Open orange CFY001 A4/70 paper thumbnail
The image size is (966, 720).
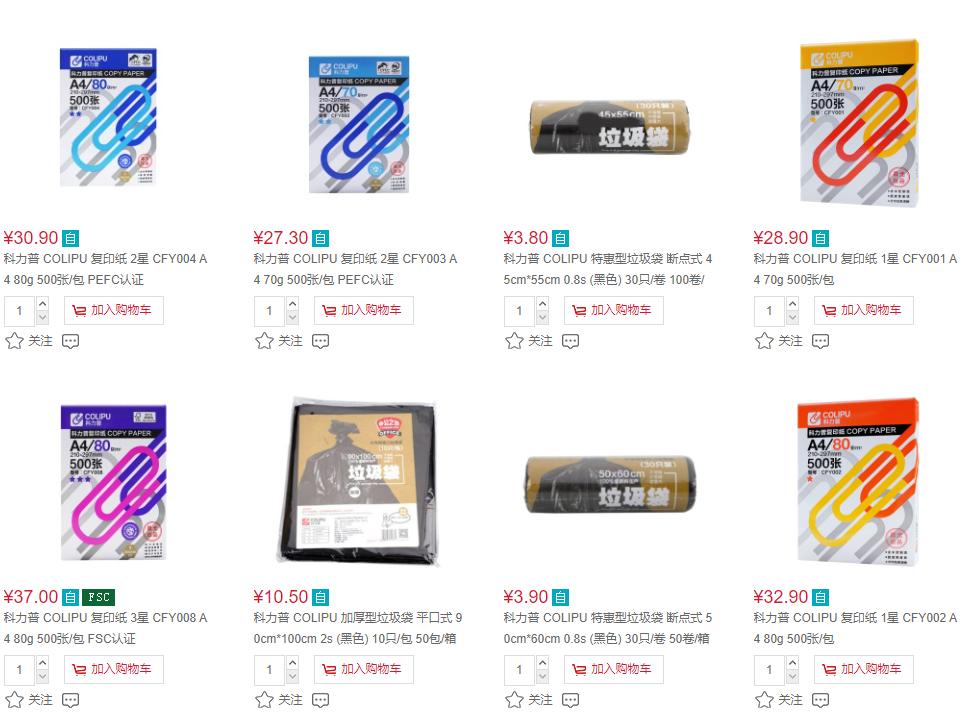(859, 123)
